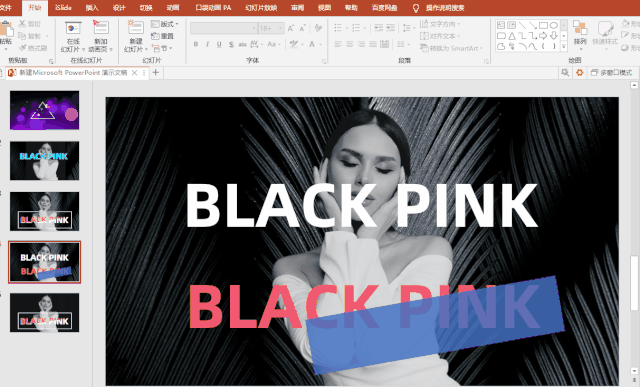Click the decrease list level icon
Screen dimensions: 640x387
pyautogui.click(x=378, y=28)
